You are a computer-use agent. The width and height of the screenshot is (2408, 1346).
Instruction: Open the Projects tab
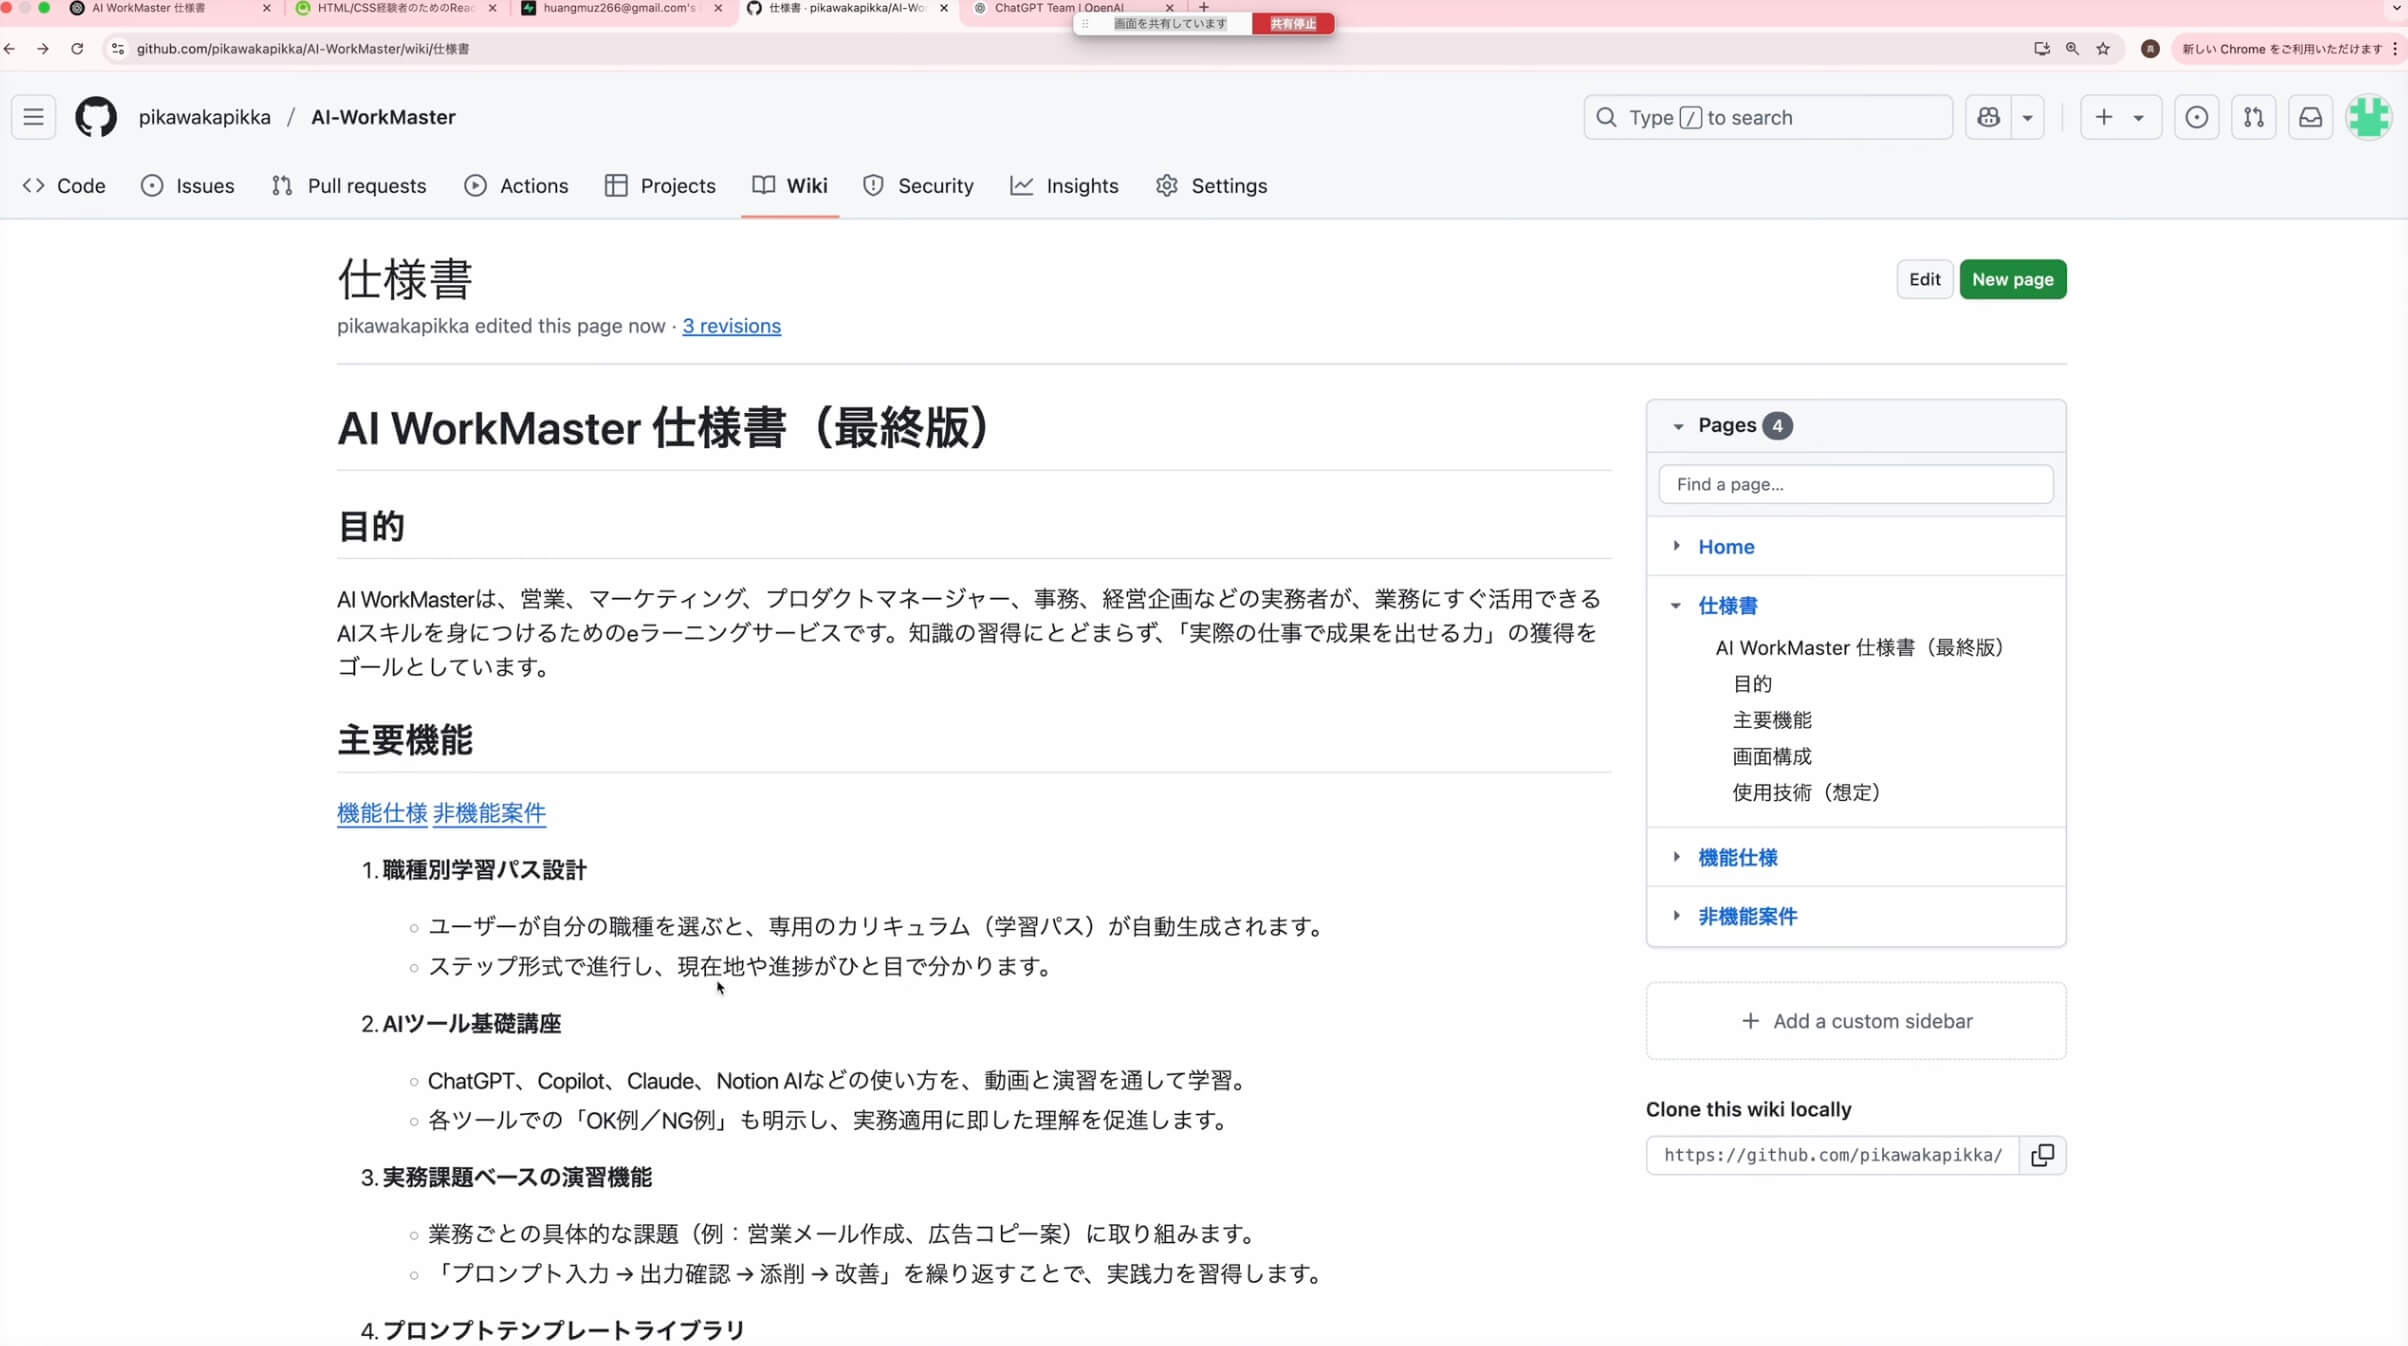pos(660,186)
